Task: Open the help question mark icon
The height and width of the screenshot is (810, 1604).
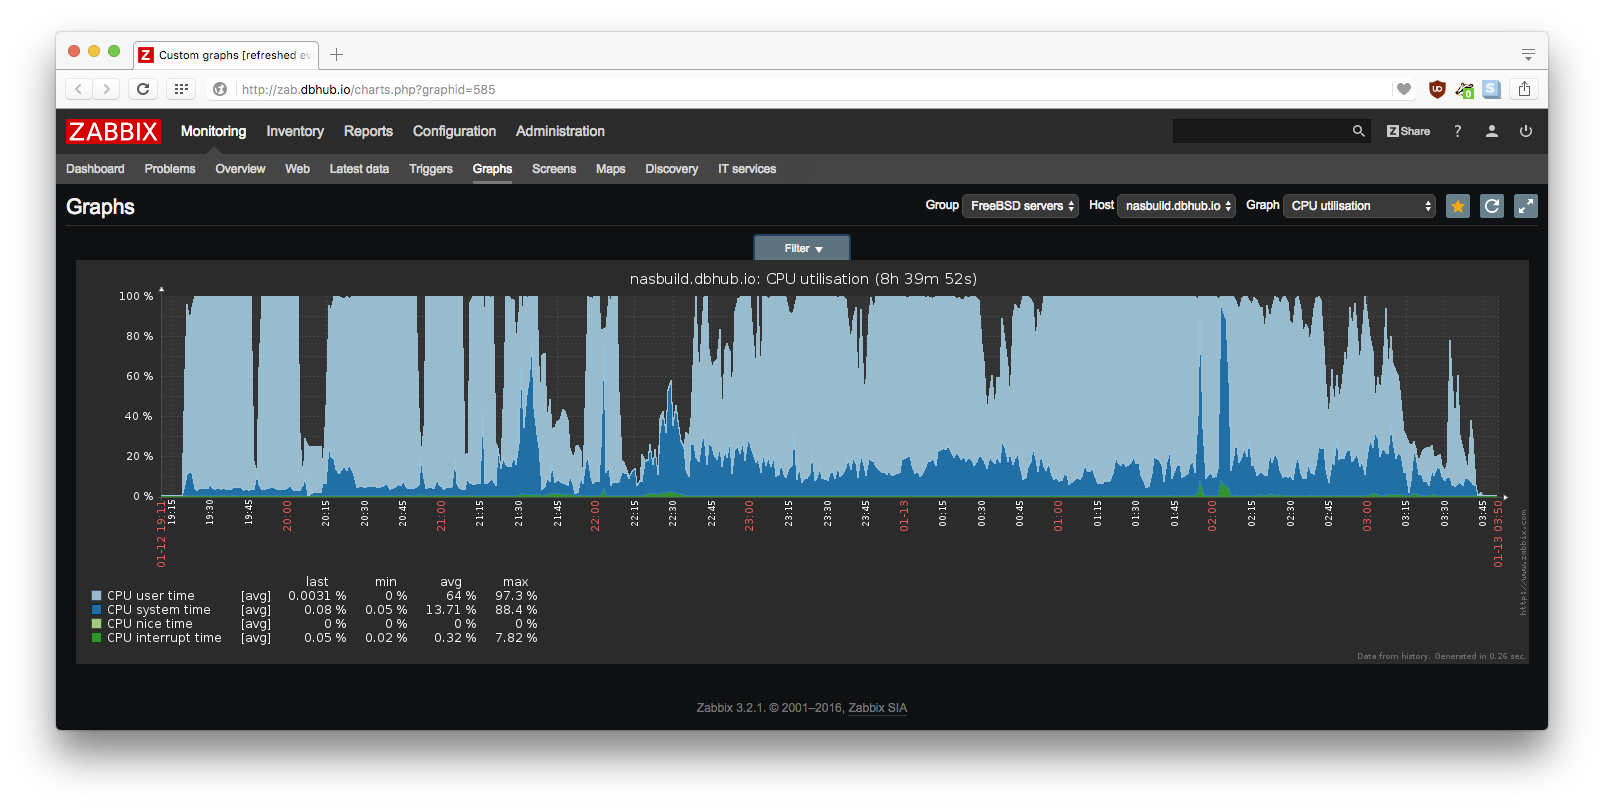Action: (x=1457, y=131)
